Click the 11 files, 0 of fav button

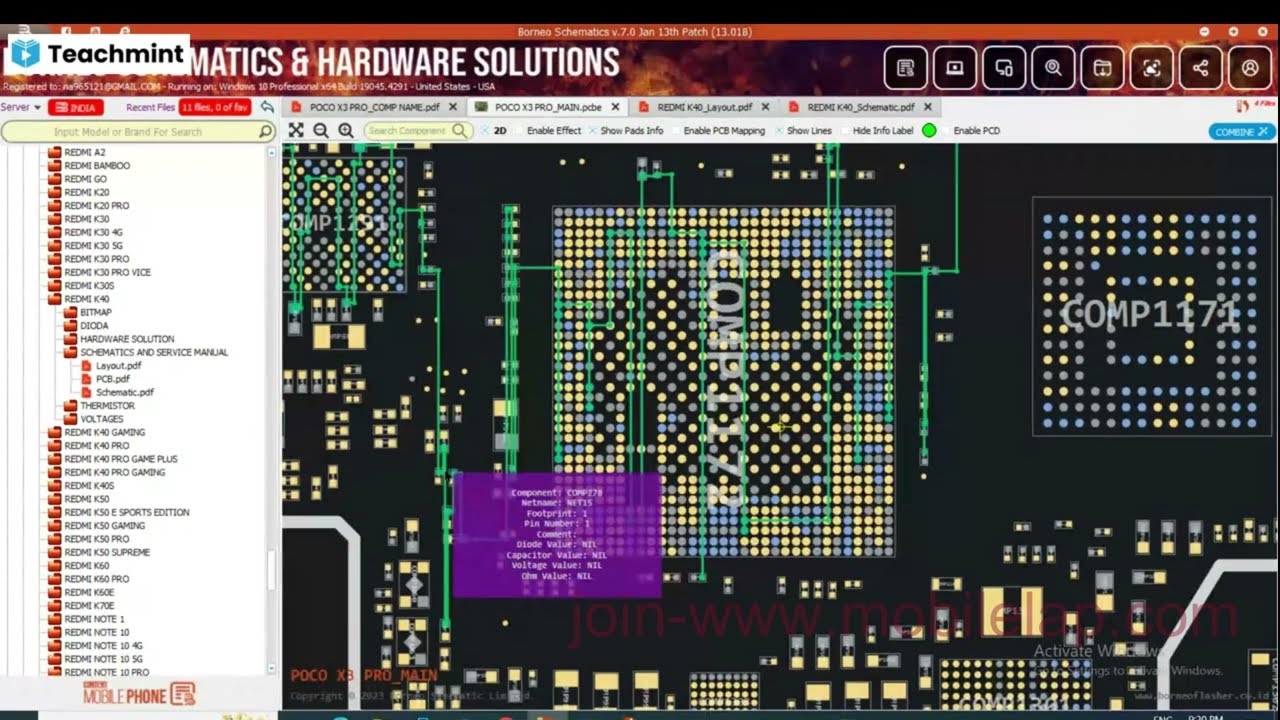click(215, 107)
